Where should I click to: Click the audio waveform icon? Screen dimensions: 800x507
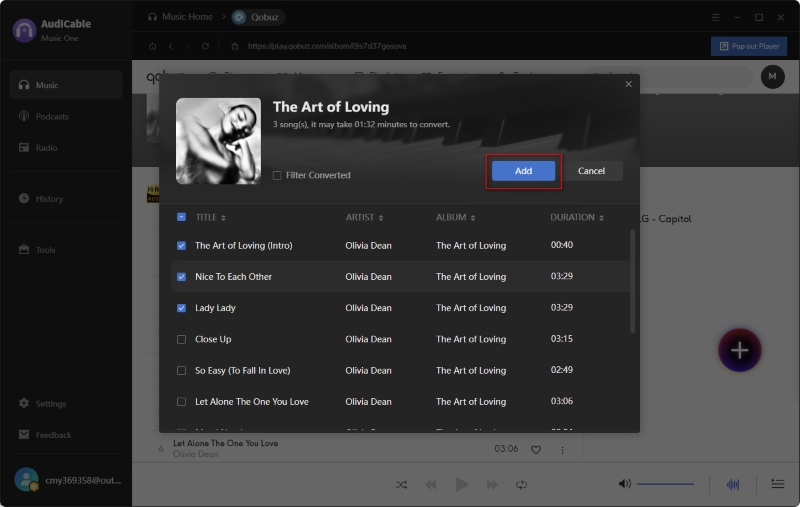733,484
